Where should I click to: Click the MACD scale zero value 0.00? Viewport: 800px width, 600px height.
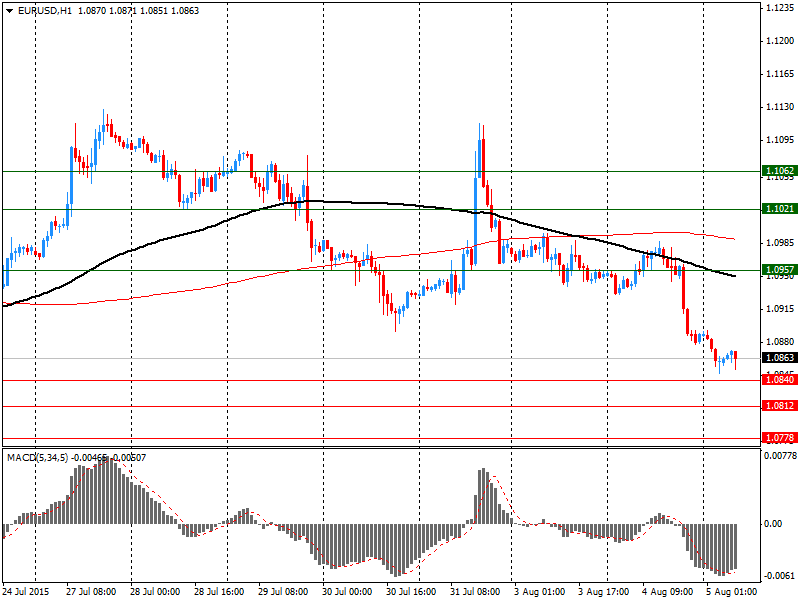(773, 523)
